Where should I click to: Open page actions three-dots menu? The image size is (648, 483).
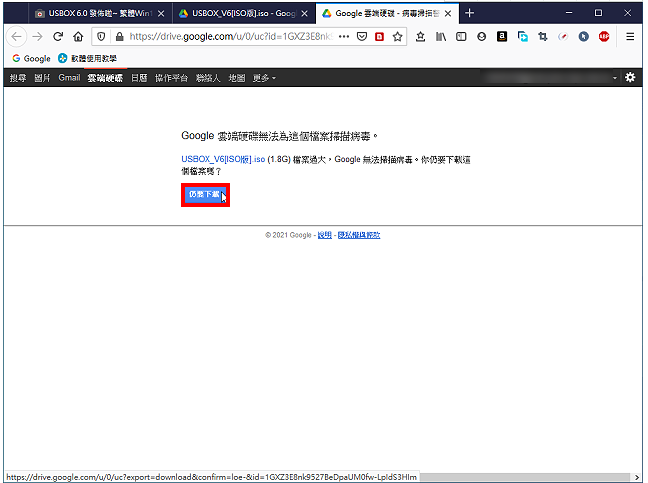[344, 37]
